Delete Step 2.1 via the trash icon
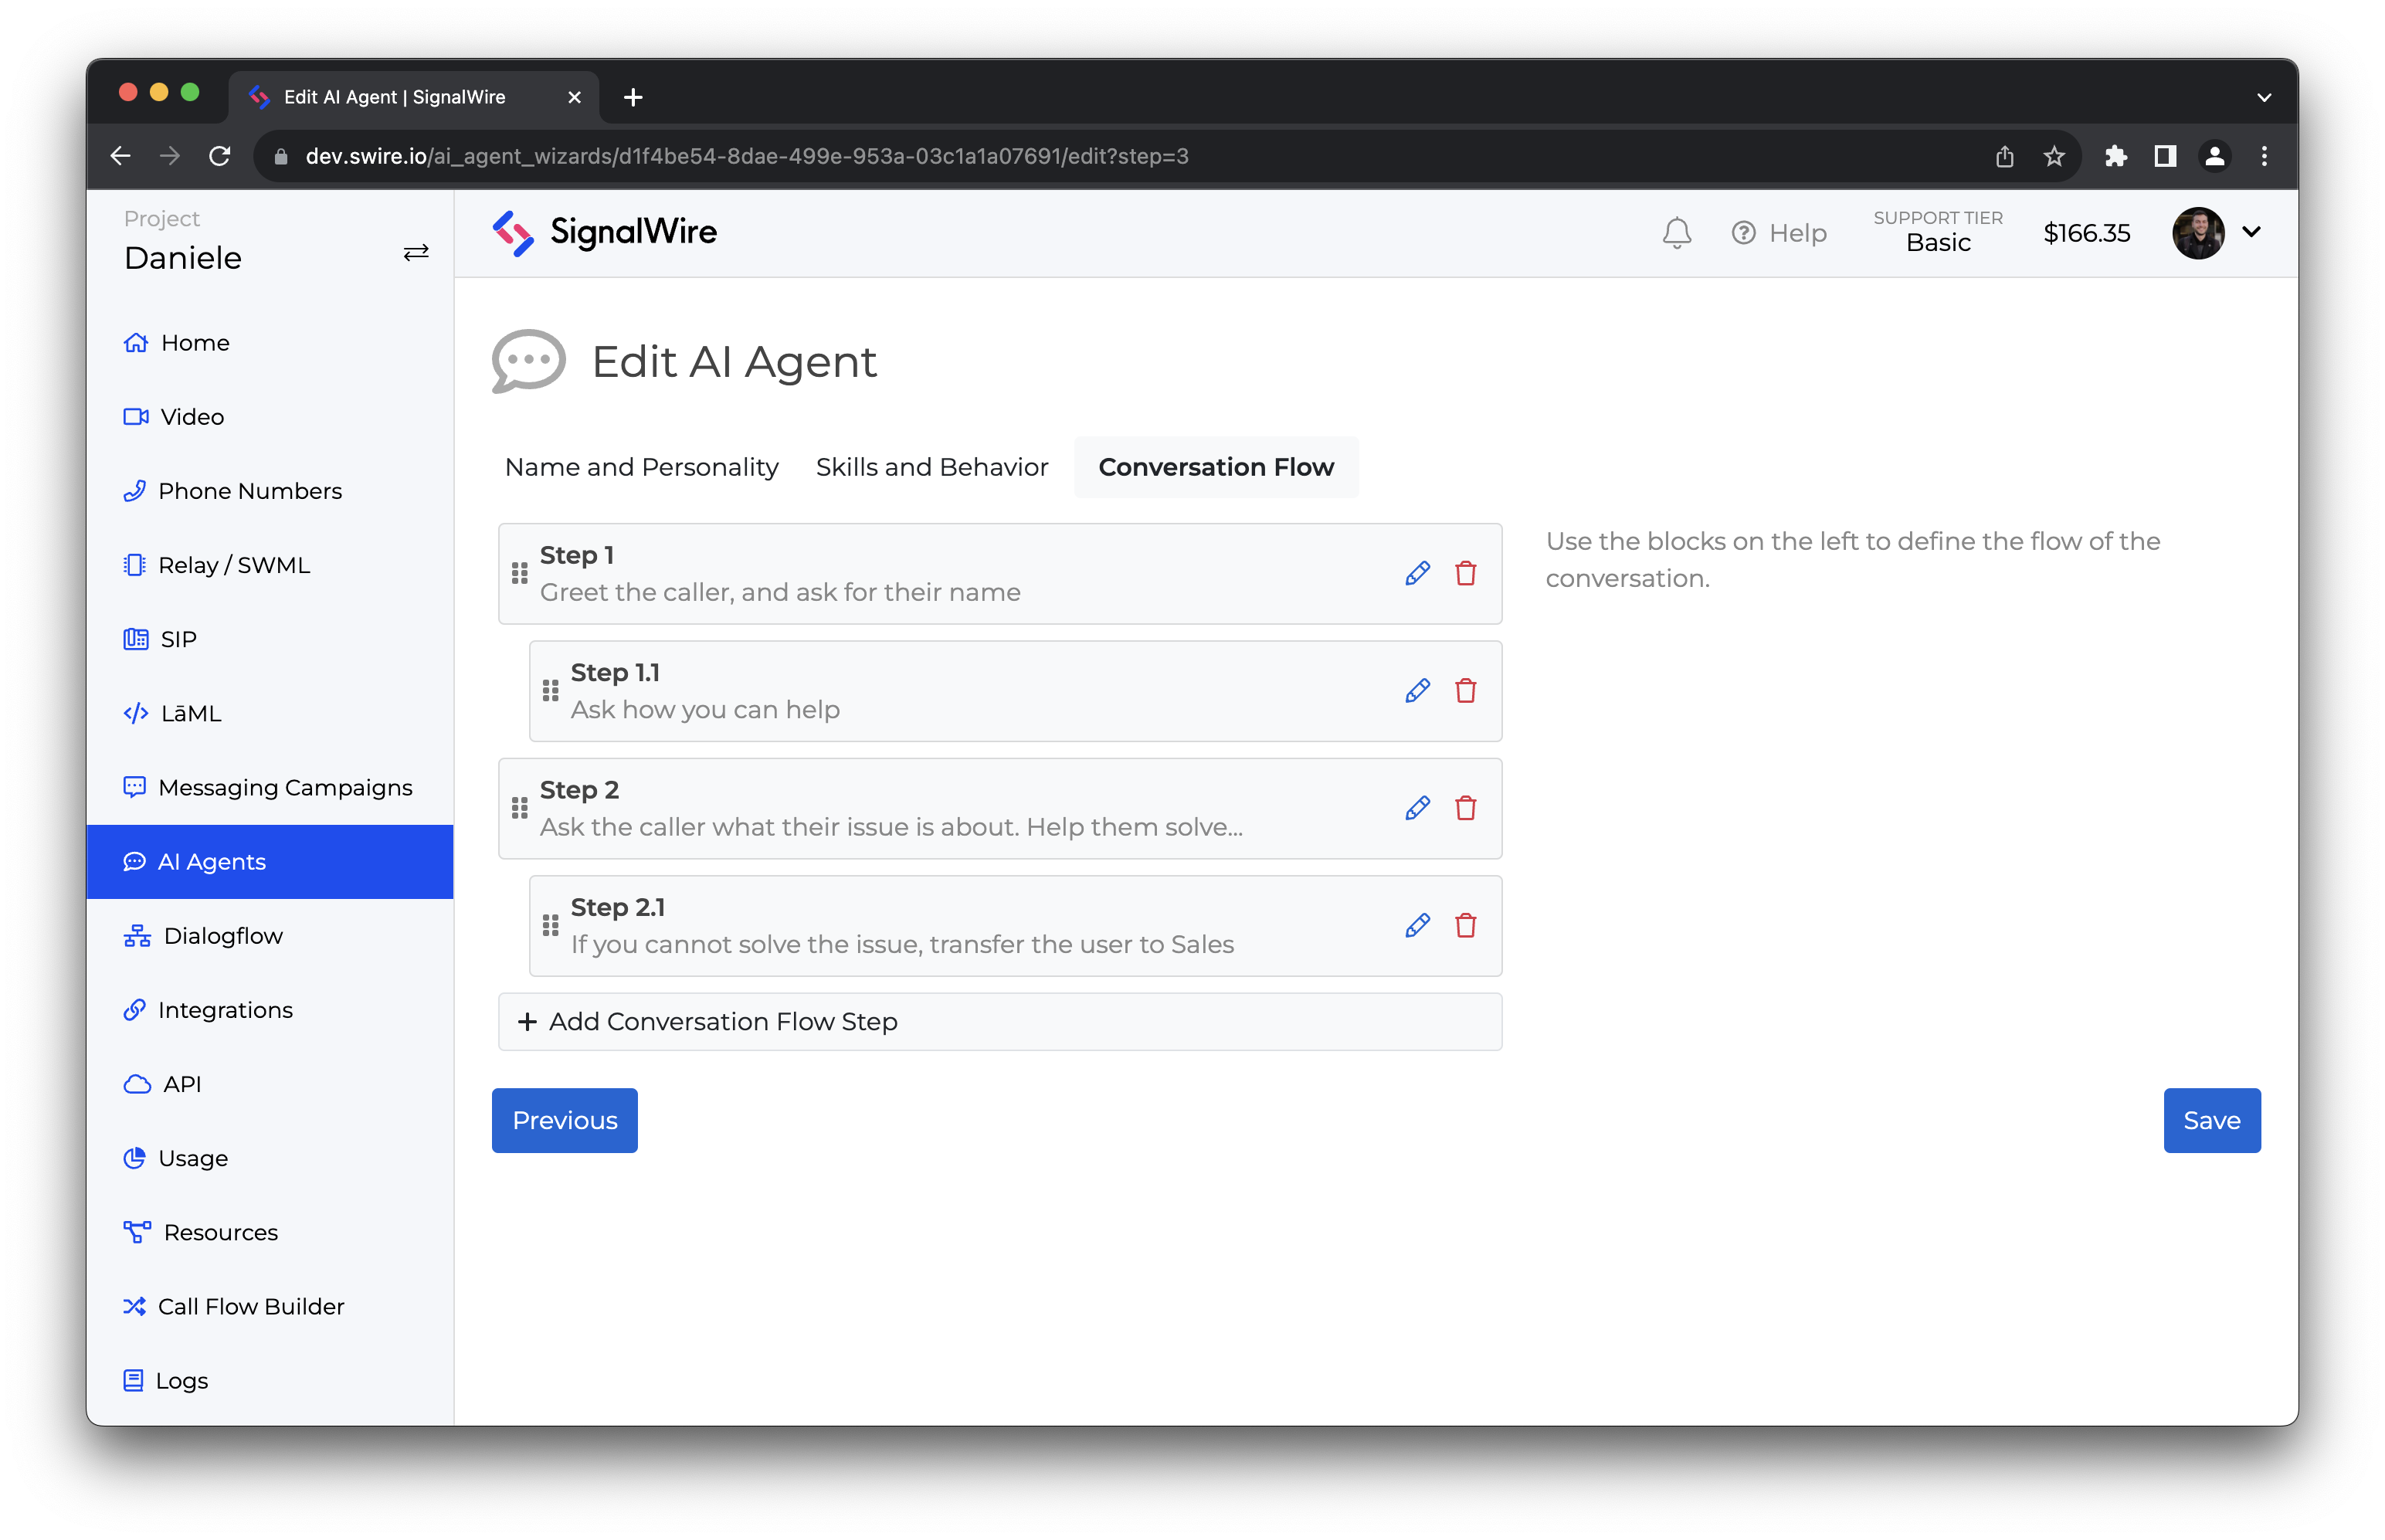 pyautogui.click(x=1465, y=925)
